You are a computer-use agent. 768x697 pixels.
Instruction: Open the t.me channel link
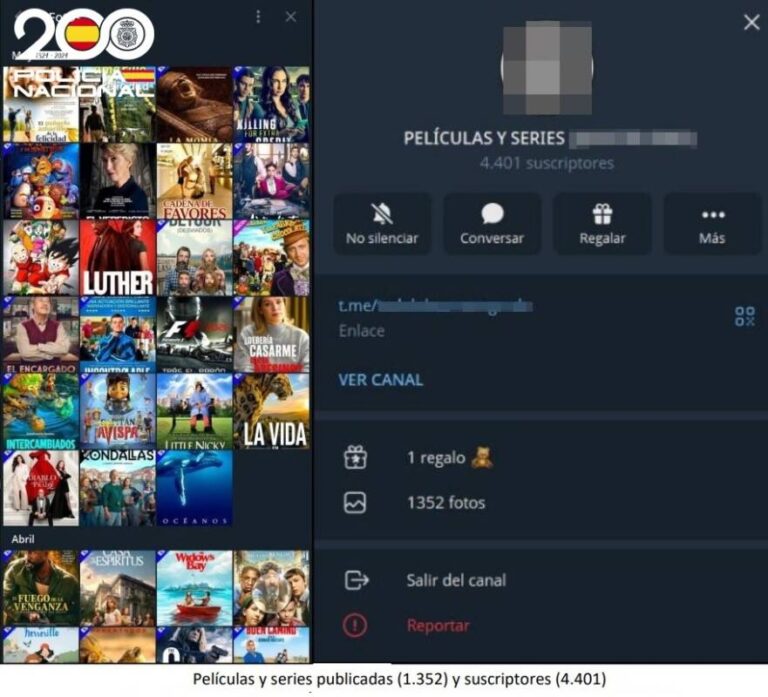[435, 306]
